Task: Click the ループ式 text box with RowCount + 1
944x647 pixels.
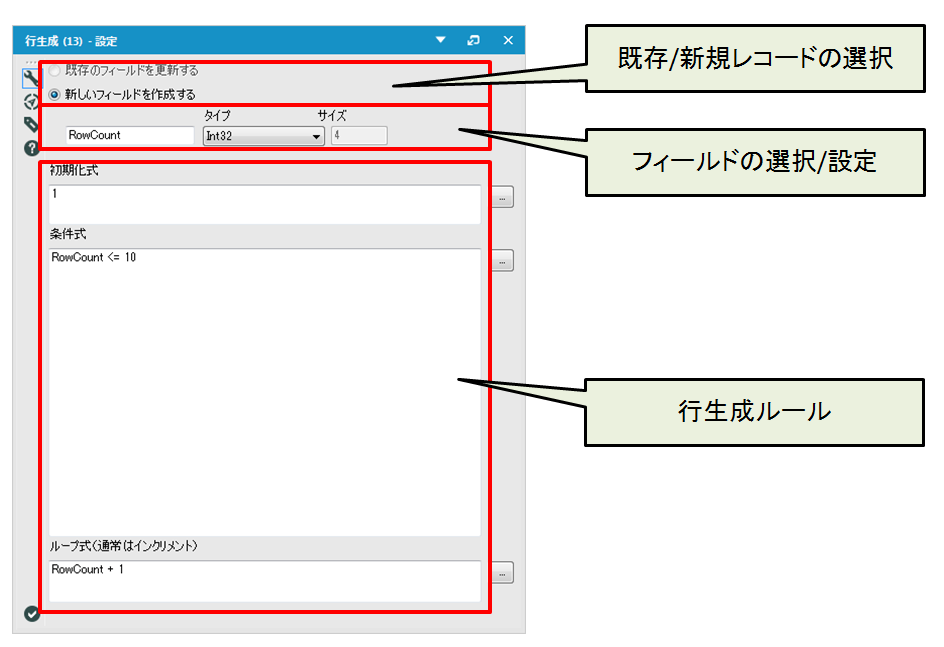Action: tap(265, 580)
